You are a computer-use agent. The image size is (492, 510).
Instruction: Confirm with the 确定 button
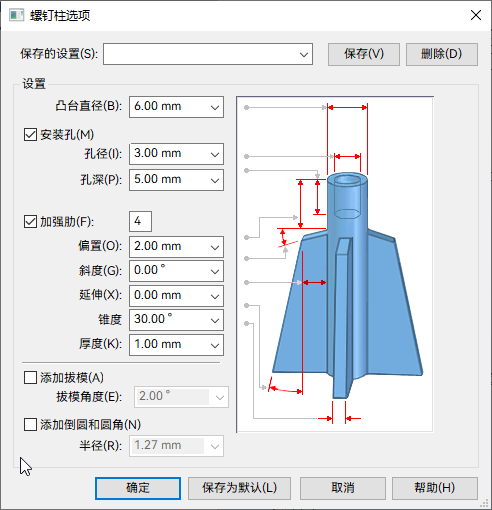tap(138, 488)
